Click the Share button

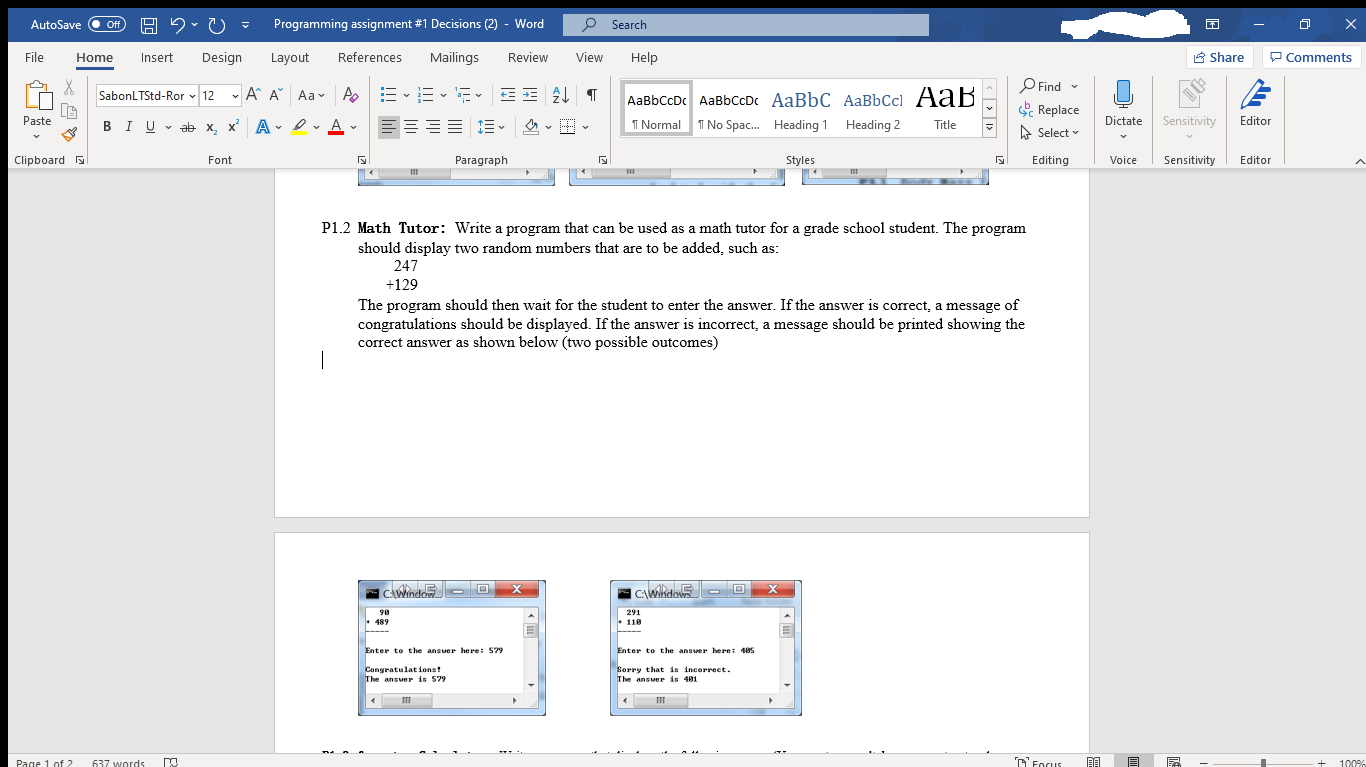tap(1218, 57)
